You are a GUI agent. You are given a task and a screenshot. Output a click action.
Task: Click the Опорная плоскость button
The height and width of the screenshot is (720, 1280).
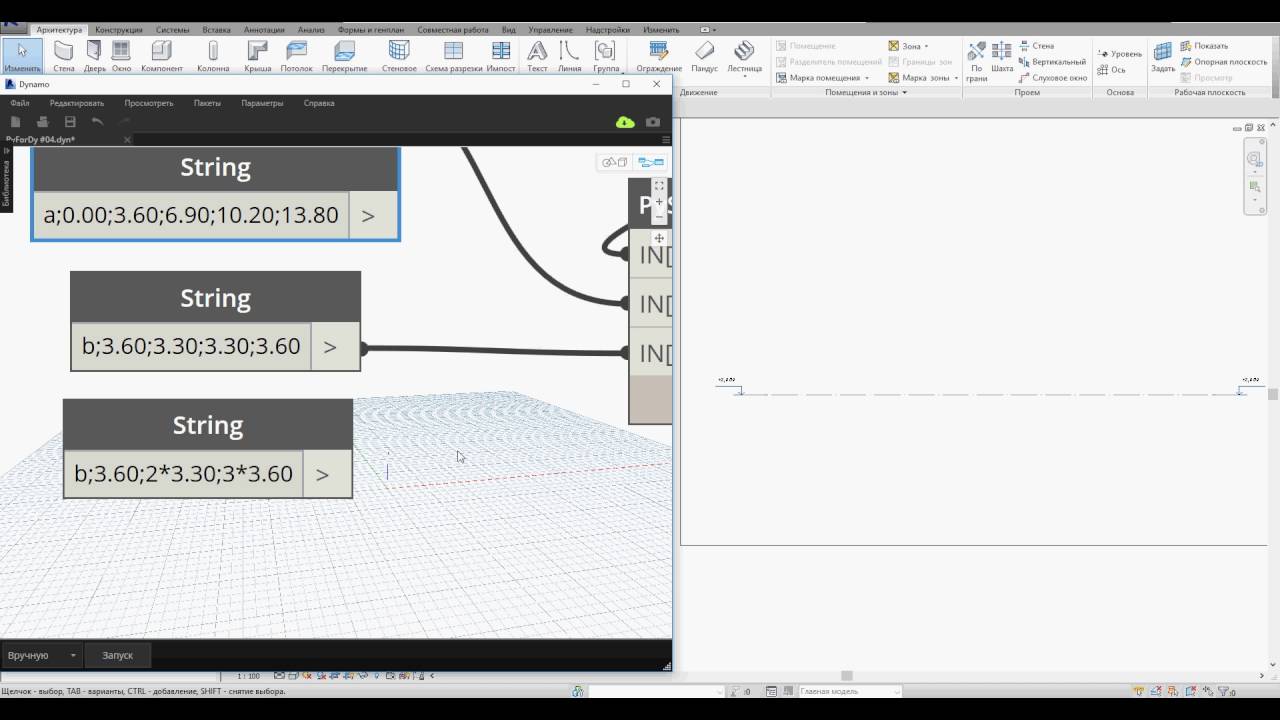pyautogui.click(x=1224, y=62)
